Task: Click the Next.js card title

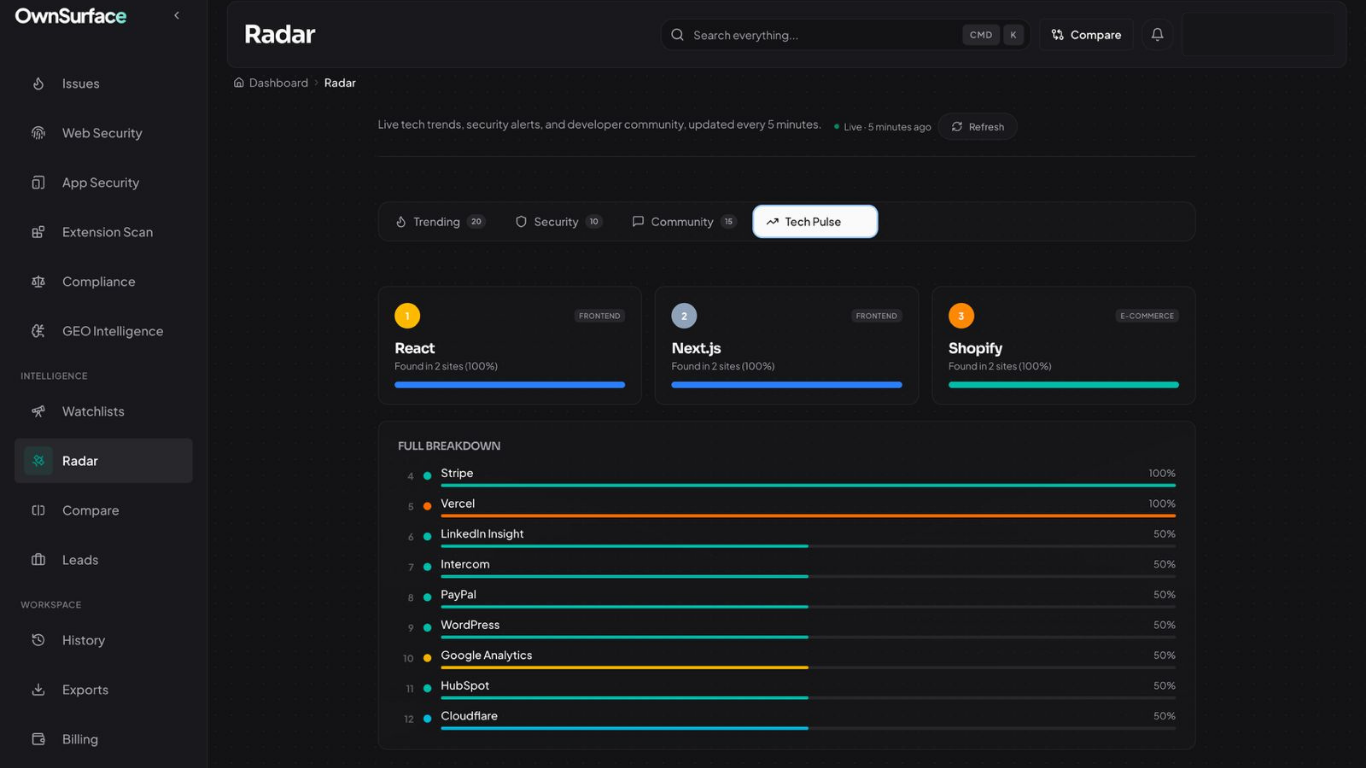Action: (696, 348)
